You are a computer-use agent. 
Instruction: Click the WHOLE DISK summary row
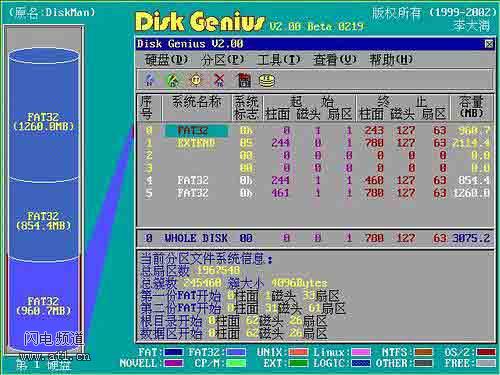pyautogui.click(x=315, y=238)
